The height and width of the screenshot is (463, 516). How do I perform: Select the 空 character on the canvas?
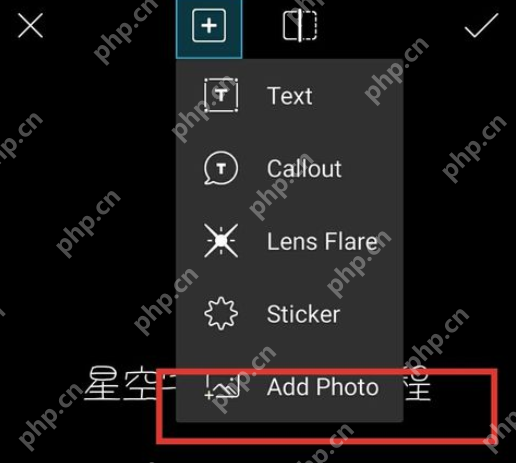tap(141, 383)
